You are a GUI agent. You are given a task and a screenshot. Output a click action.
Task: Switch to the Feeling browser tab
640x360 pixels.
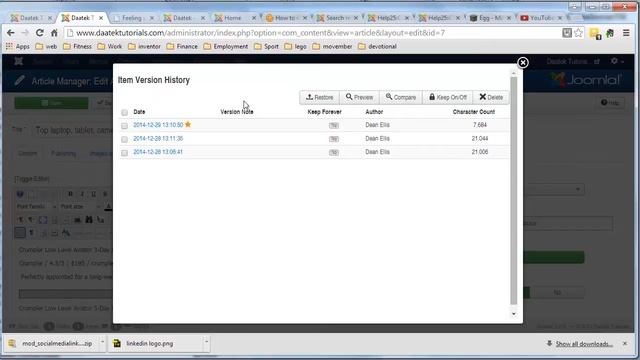[131, 18]
